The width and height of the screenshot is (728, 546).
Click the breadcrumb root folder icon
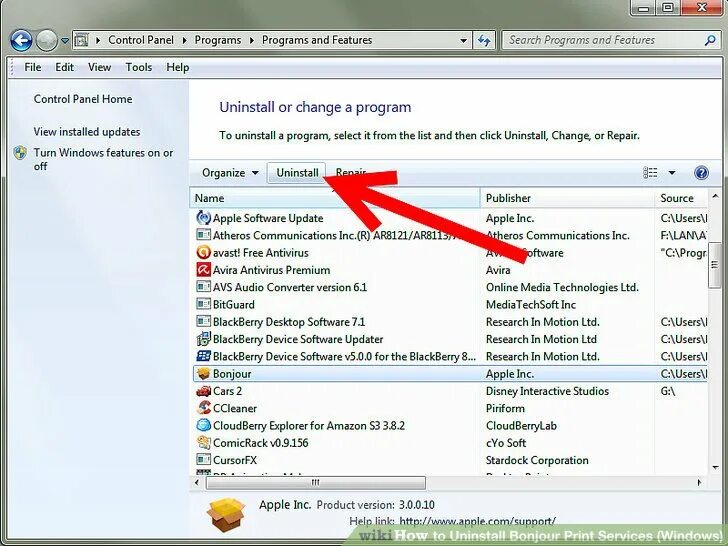click(x=81, y=40)
